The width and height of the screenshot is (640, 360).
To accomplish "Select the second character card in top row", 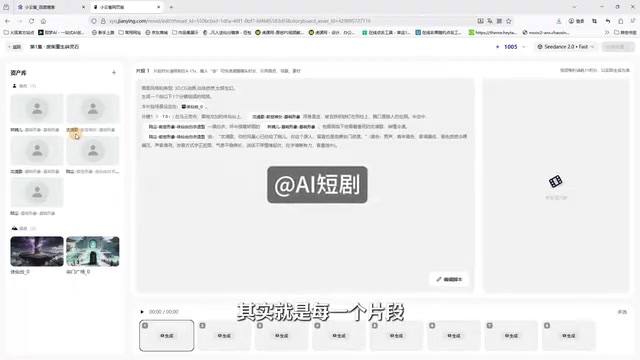I will click(x=93, y=109).
